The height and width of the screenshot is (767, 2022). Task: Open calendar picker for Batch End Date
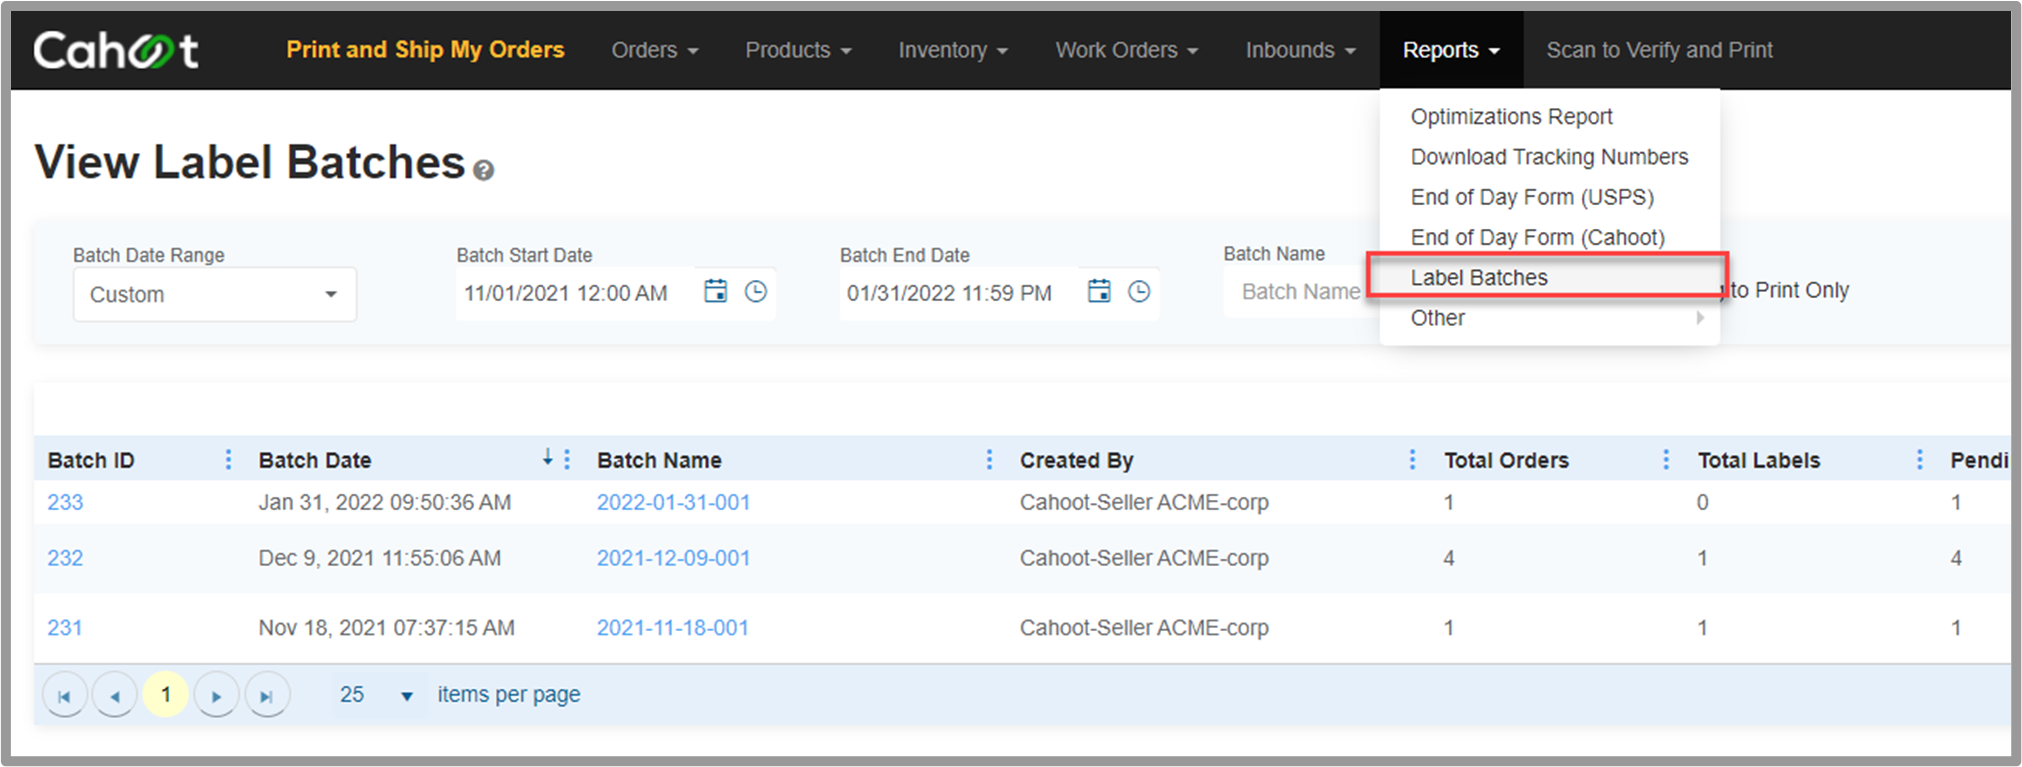1099,291
